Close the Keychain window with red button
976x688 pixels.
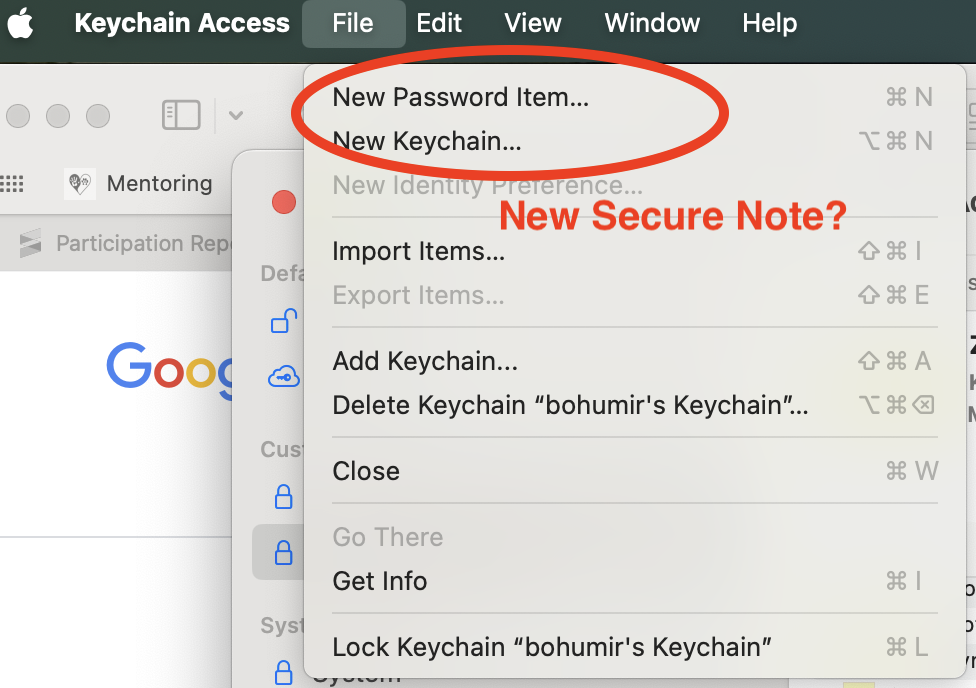tap(284, 202)
